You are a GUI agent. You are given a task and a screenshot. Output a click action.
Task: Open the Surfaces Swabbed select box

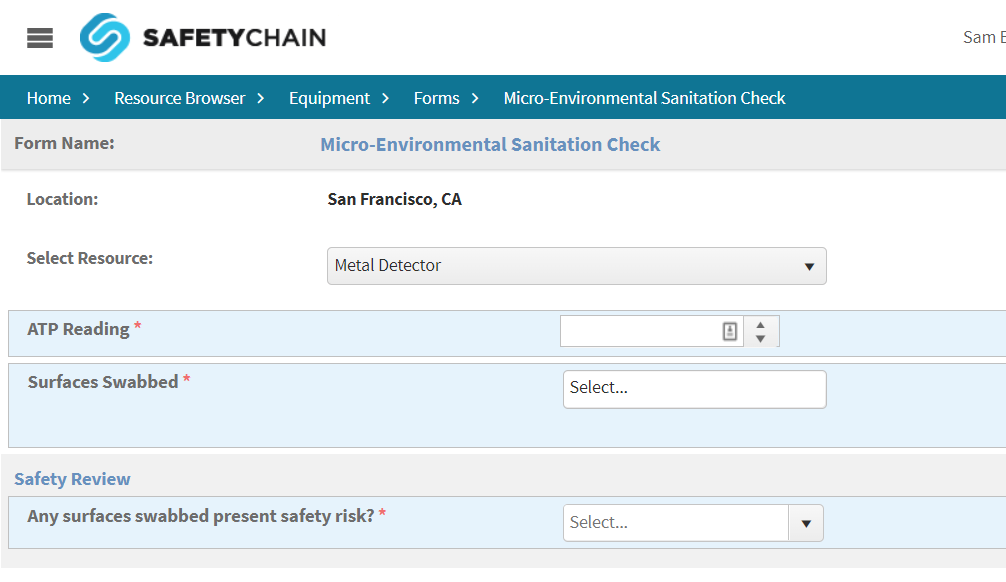[694, 389]
